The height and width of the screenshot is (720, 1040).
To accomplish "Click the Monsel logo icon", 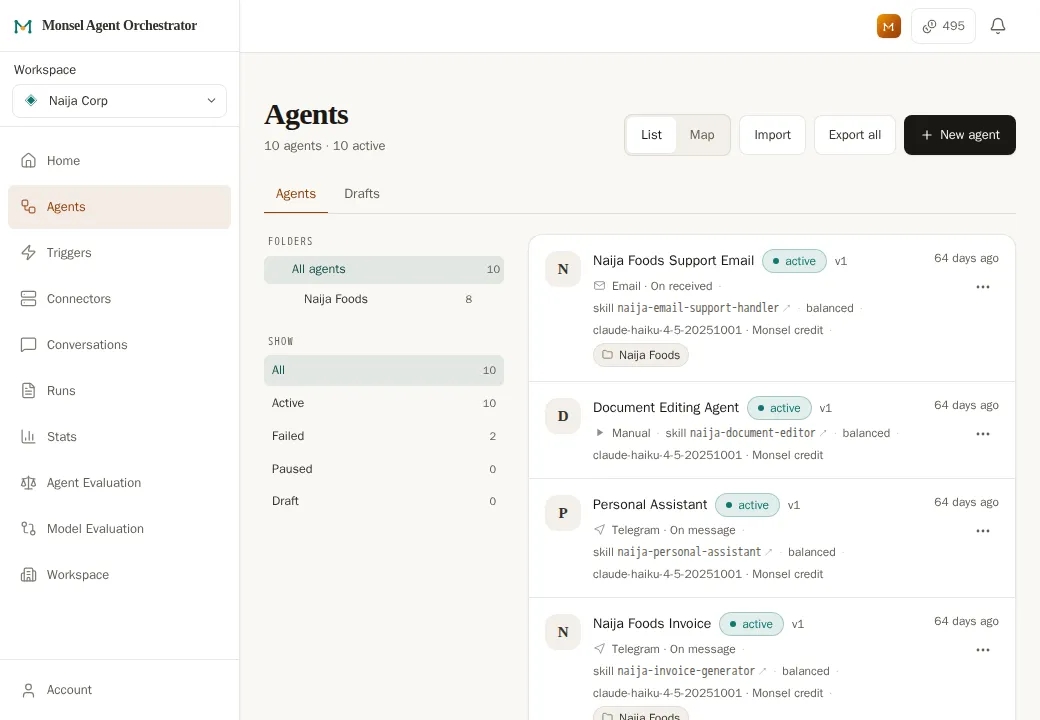I will [23, 26].
